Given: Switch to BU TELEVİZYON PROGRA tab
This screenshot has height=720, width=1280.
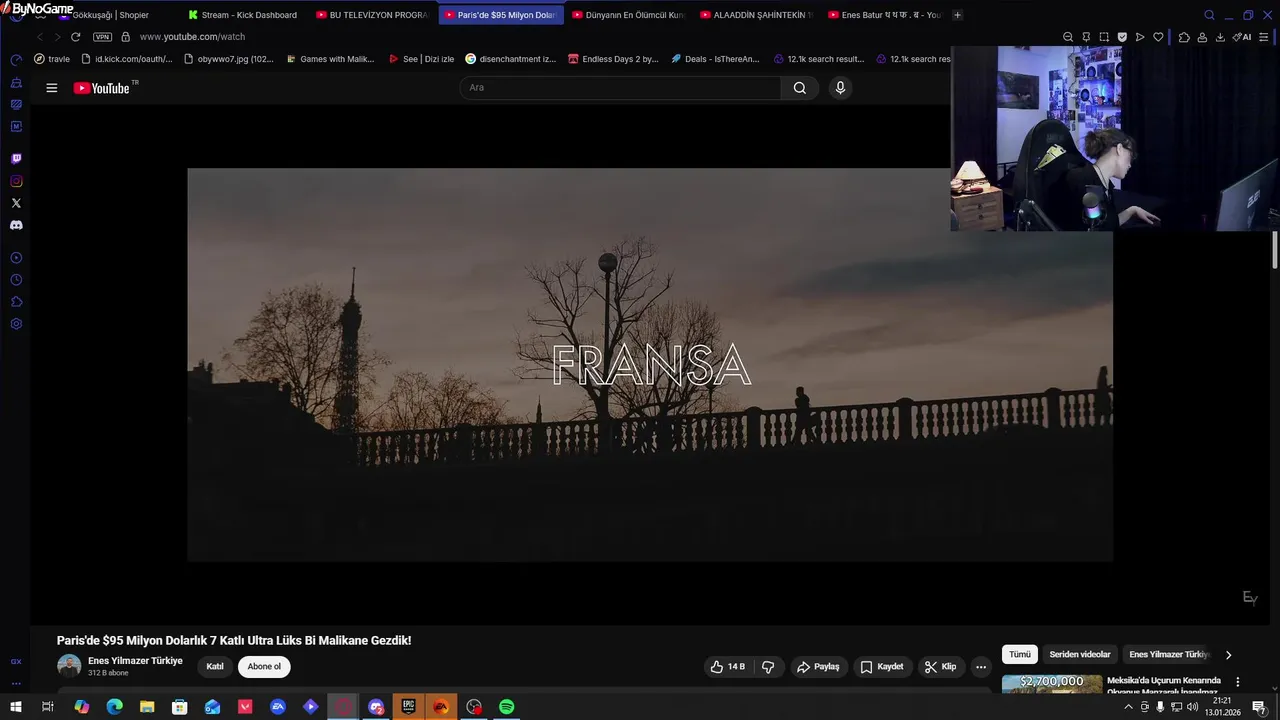Looking at the screenshot, I should [372, 15].
